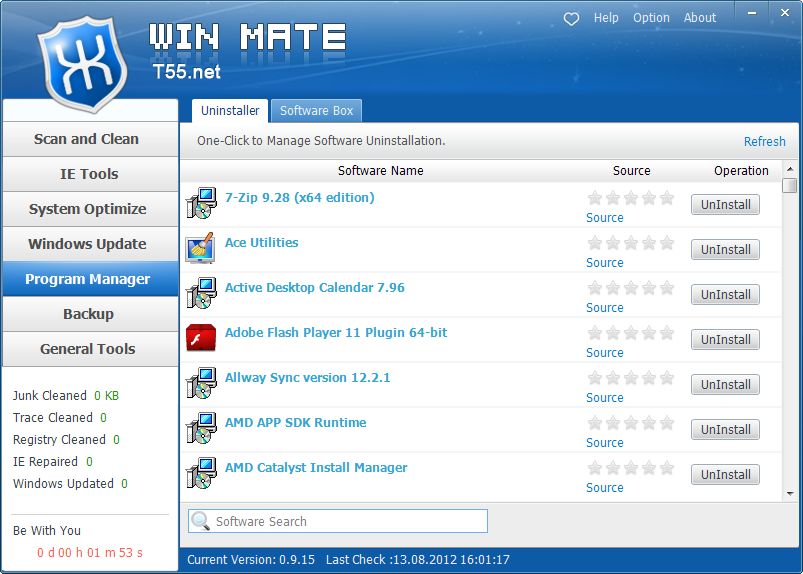This screenshot has height=574, width=803.
Task: Switch to the Software Box tab
Action: pyautogui.click(x=316, y=111)
